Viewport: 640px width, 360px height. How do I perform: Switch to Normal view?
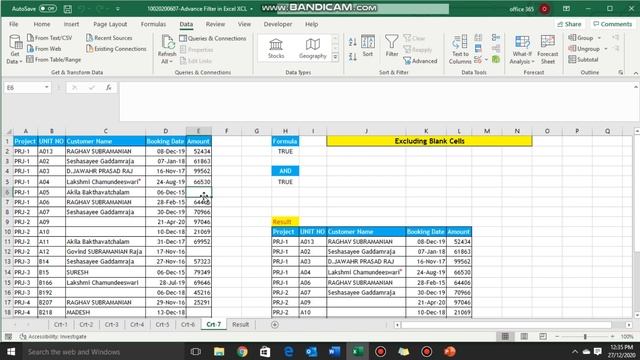pos(505,336)
